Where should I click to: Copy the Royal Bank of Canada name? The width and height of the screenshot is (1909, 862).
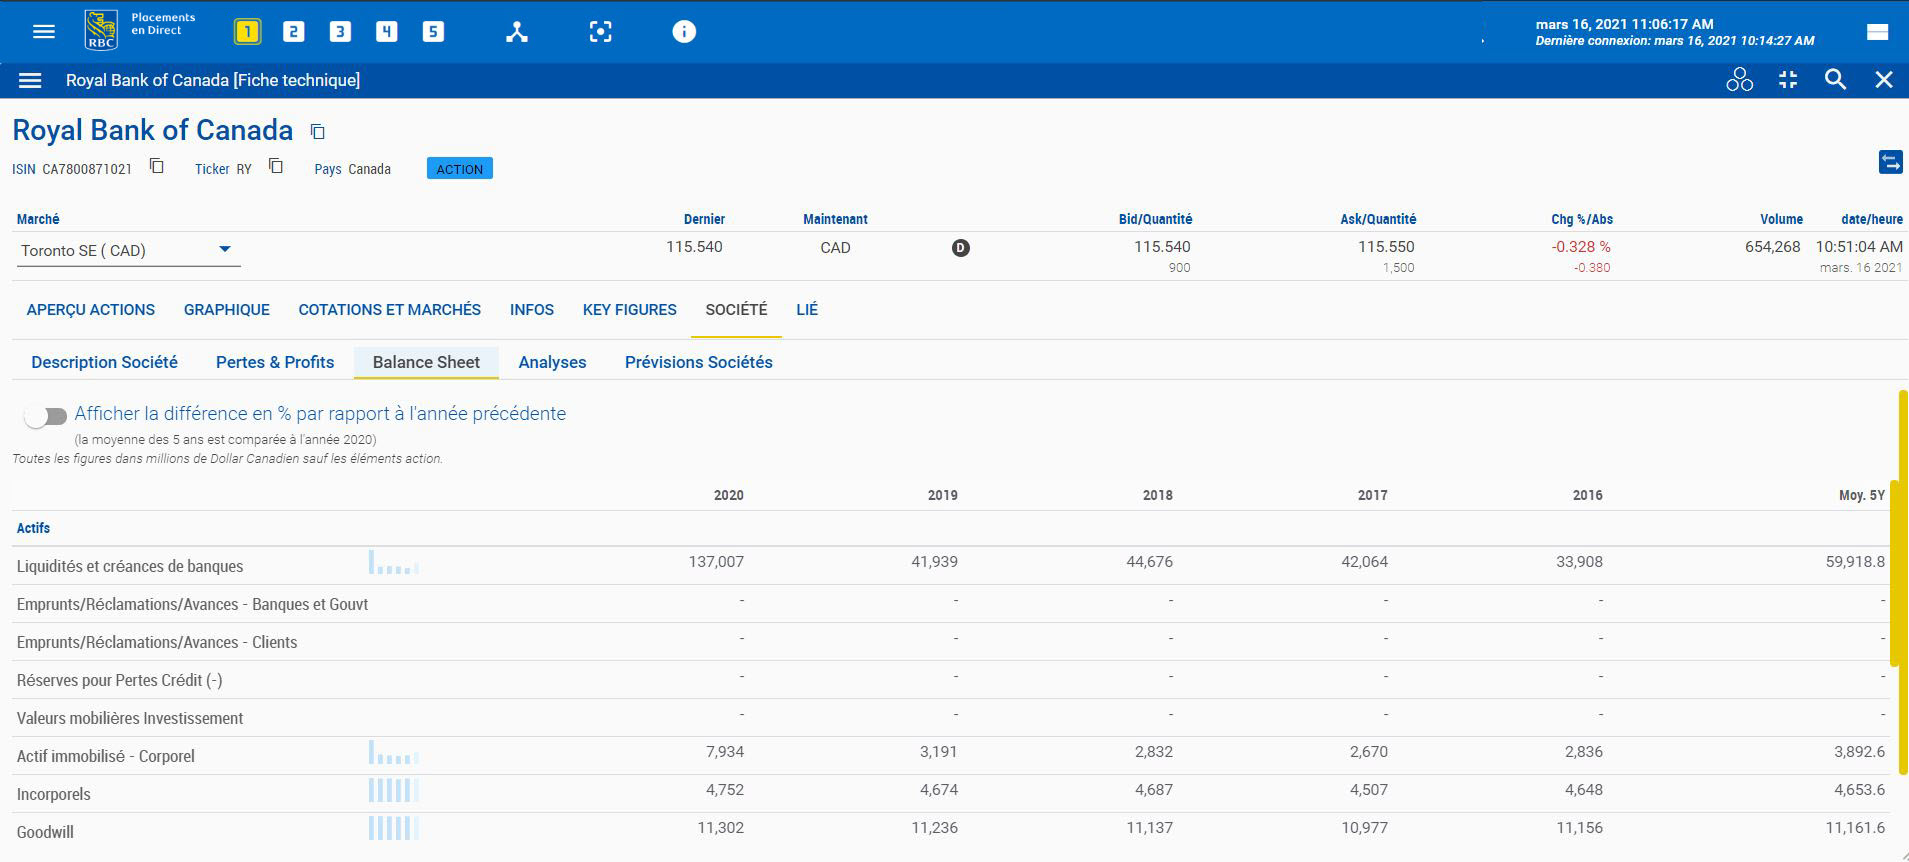tap(317, 131)
